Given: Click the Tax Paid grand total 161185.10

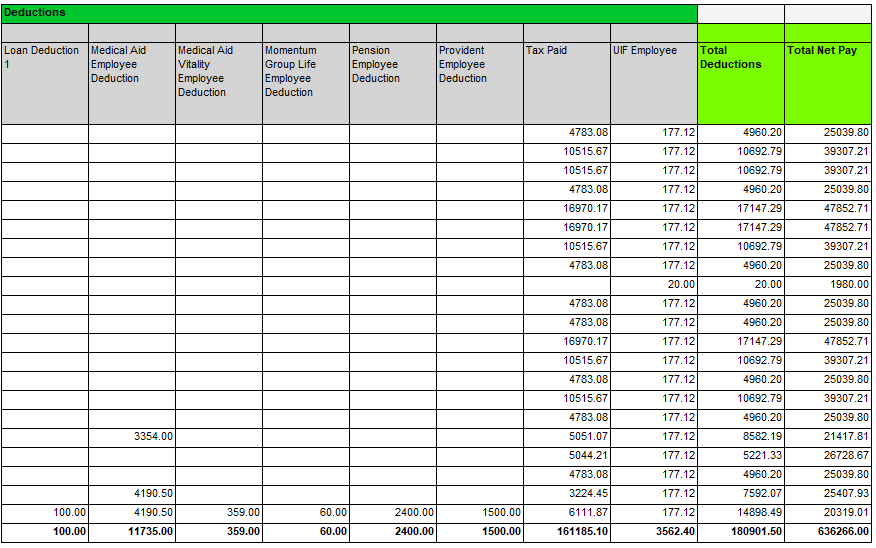Looking at the screenshot, I should [x=566, y=532].
